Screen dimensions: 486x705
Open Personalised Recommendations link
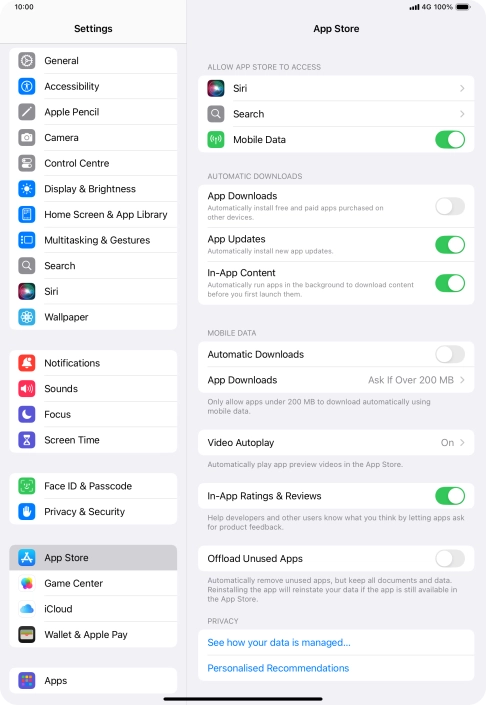coord(278,668)
